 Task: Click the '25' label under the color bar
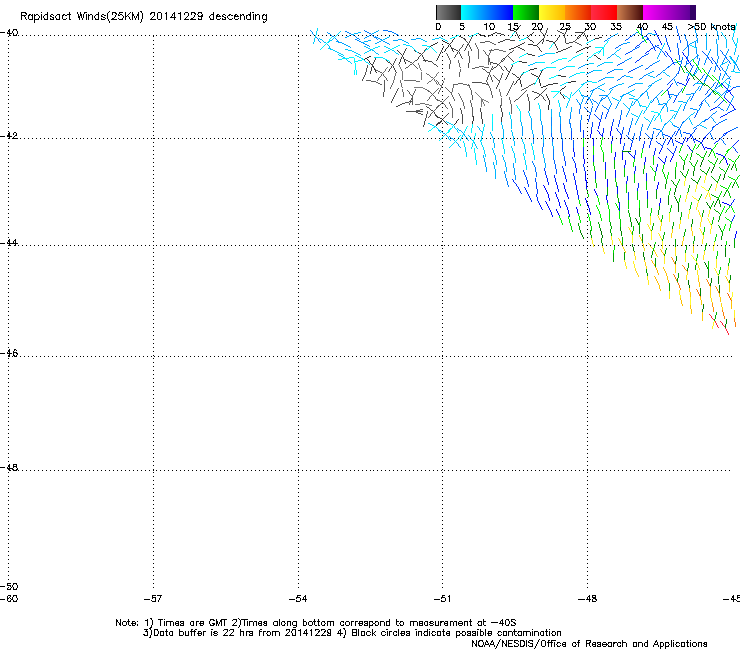click(x=565, y=26)
